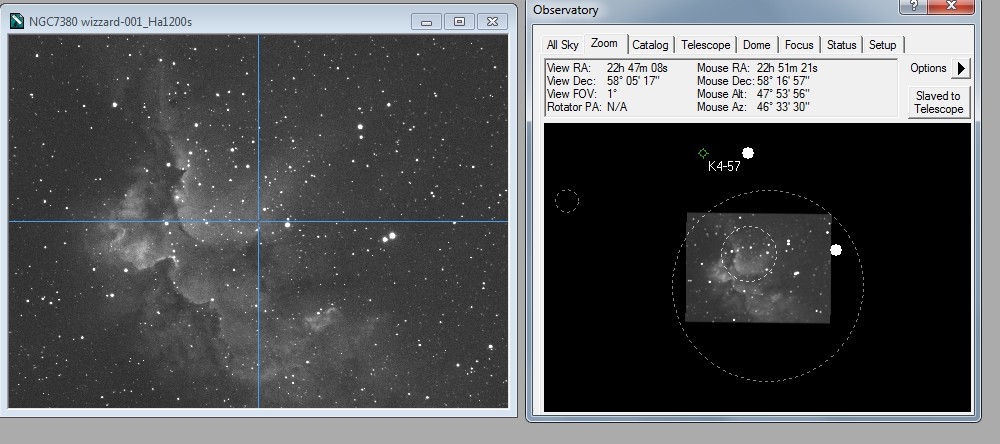
Task: Select the bright star next to K4-57
Action: click(747, 153)
